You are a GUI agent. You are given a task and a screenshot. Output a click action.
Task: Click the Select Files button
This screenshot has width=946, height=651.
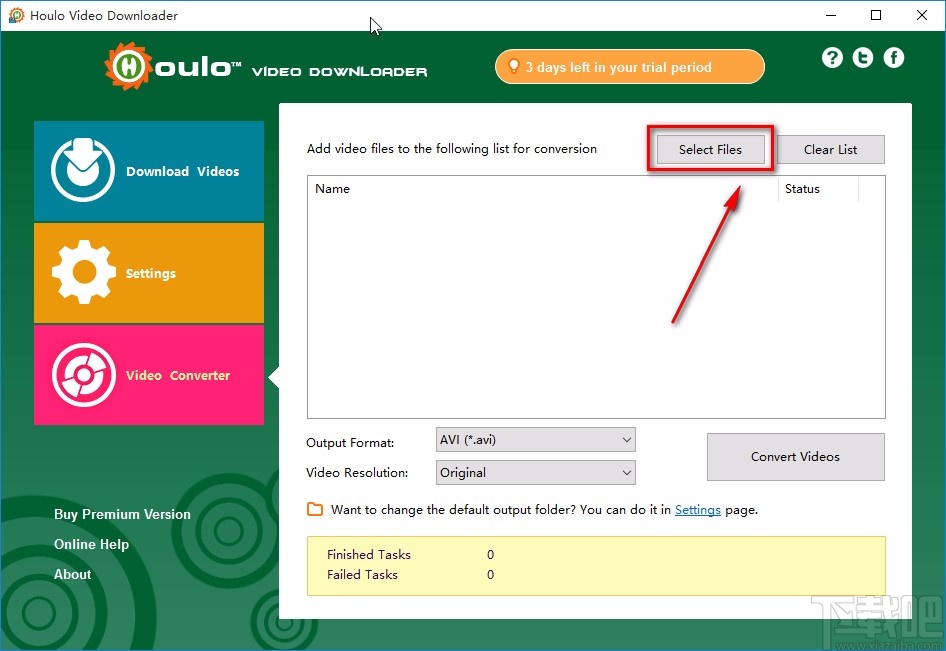(x=710, y=148)
